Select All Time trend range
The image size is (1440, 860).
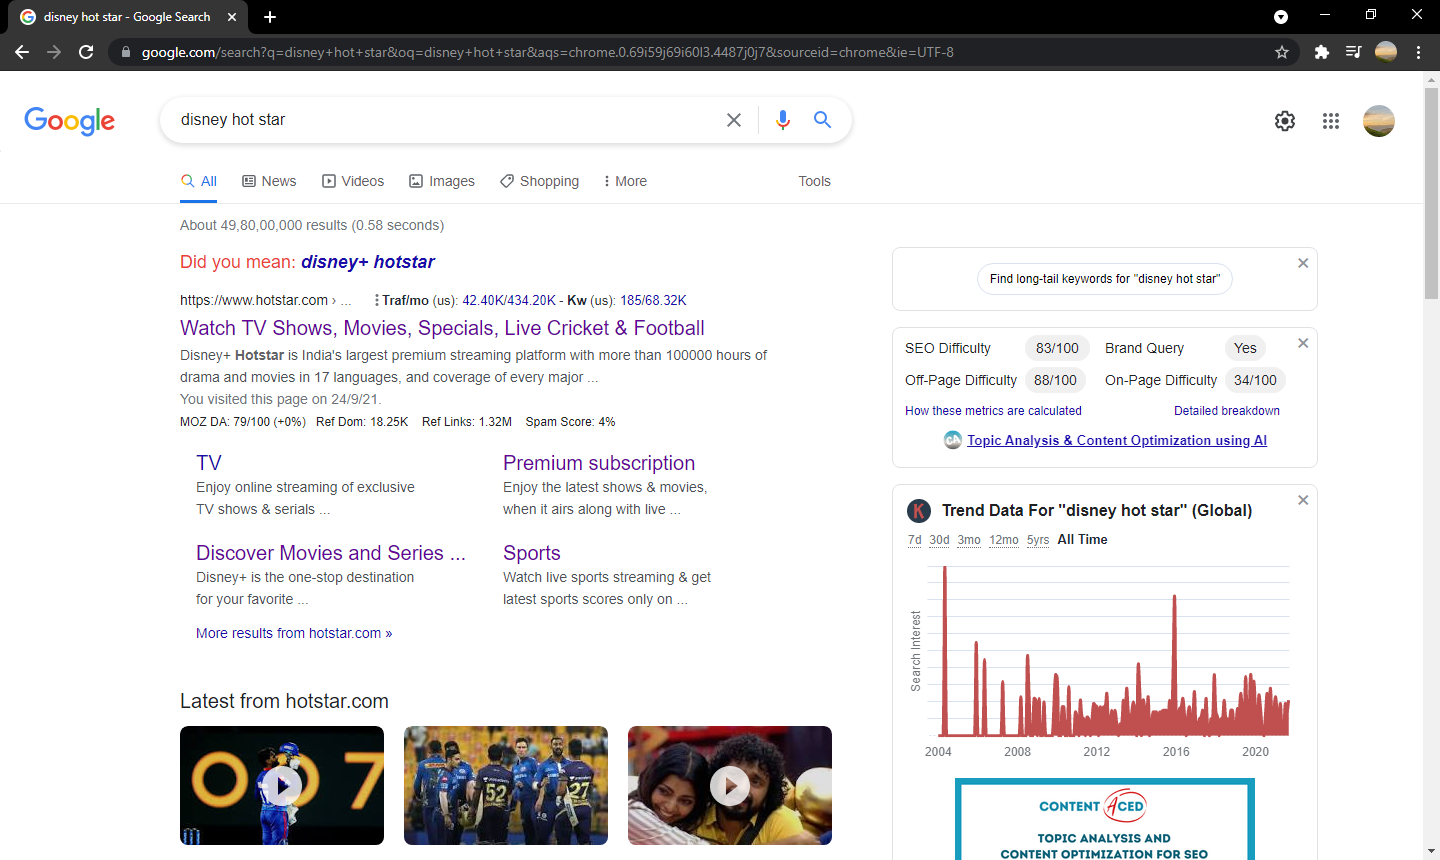point(1082,540)
